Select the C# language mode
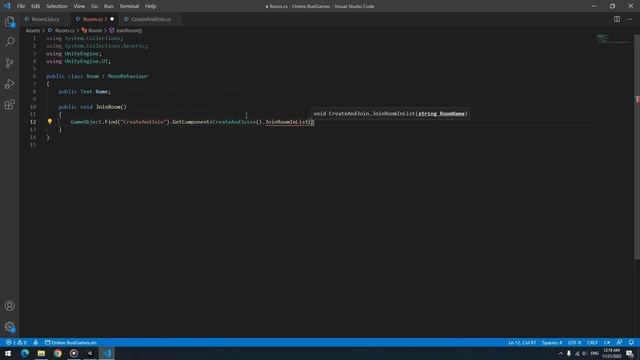The width and height of the screenshot is (640, 360). (607, 342)
